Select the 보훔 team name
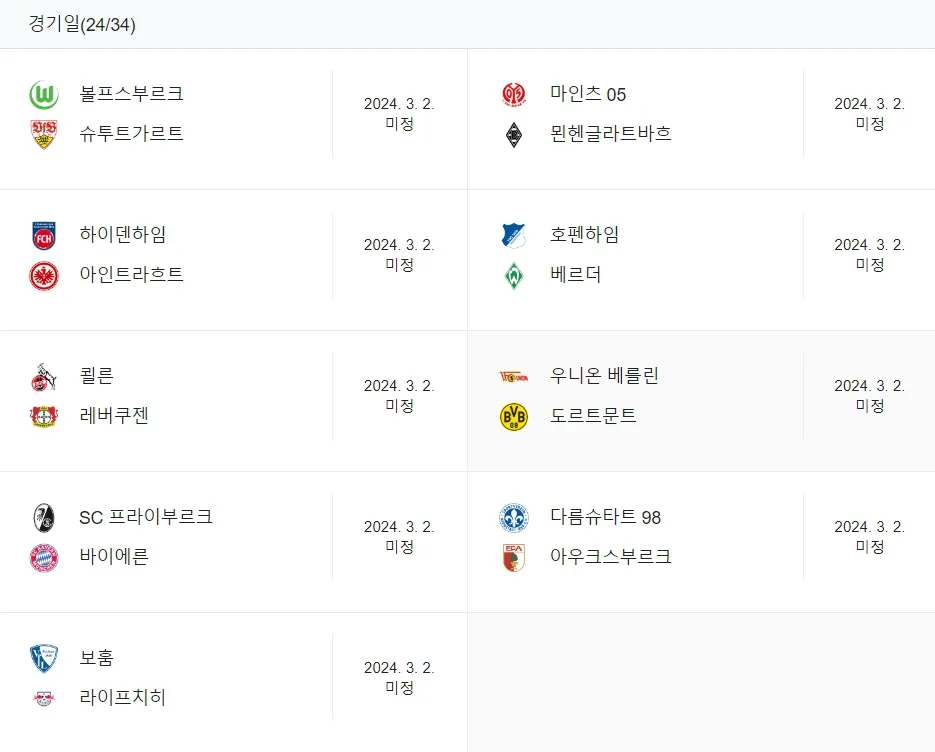The width and height of the screenshot is (935, 752). 97,658
